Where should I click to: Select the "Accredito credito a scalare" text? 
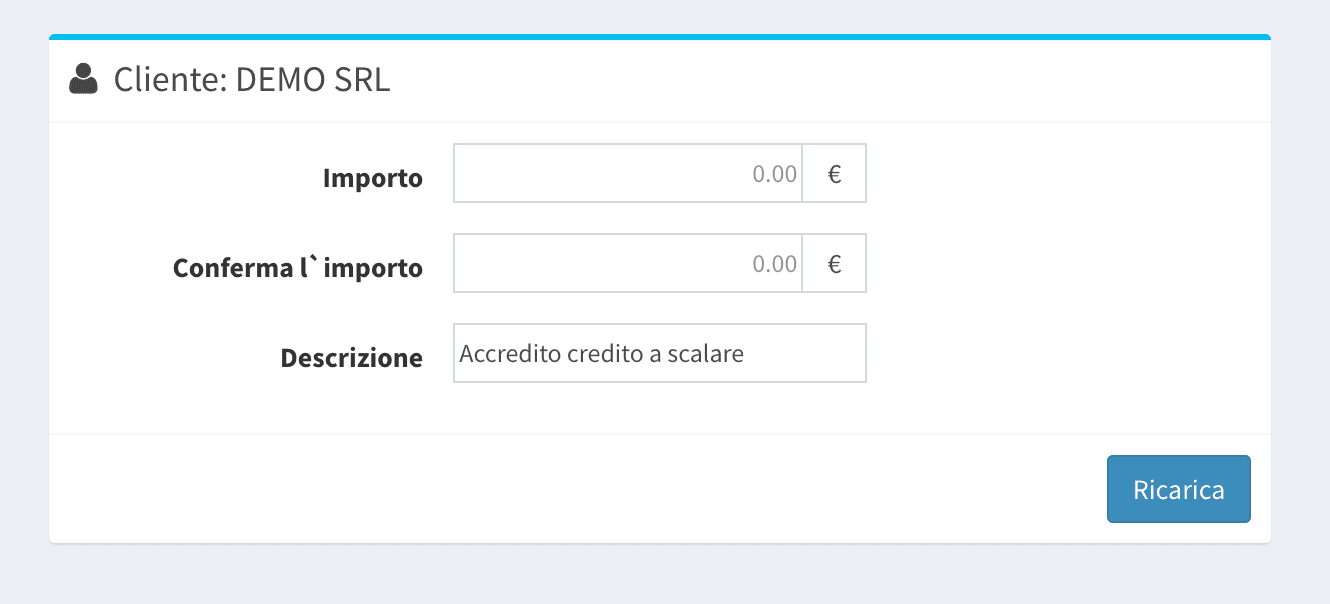point(601,353)
